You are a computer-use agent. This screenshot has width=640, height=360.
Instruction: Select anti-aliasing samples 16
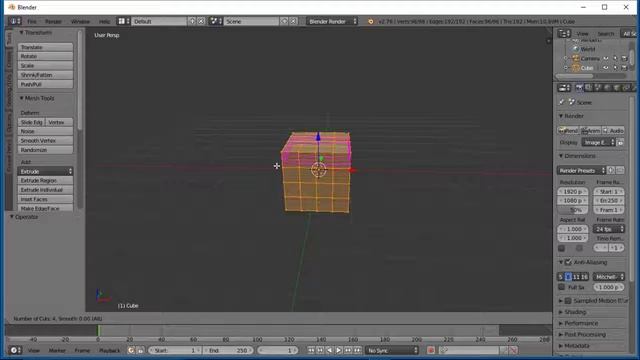[584, 277]
